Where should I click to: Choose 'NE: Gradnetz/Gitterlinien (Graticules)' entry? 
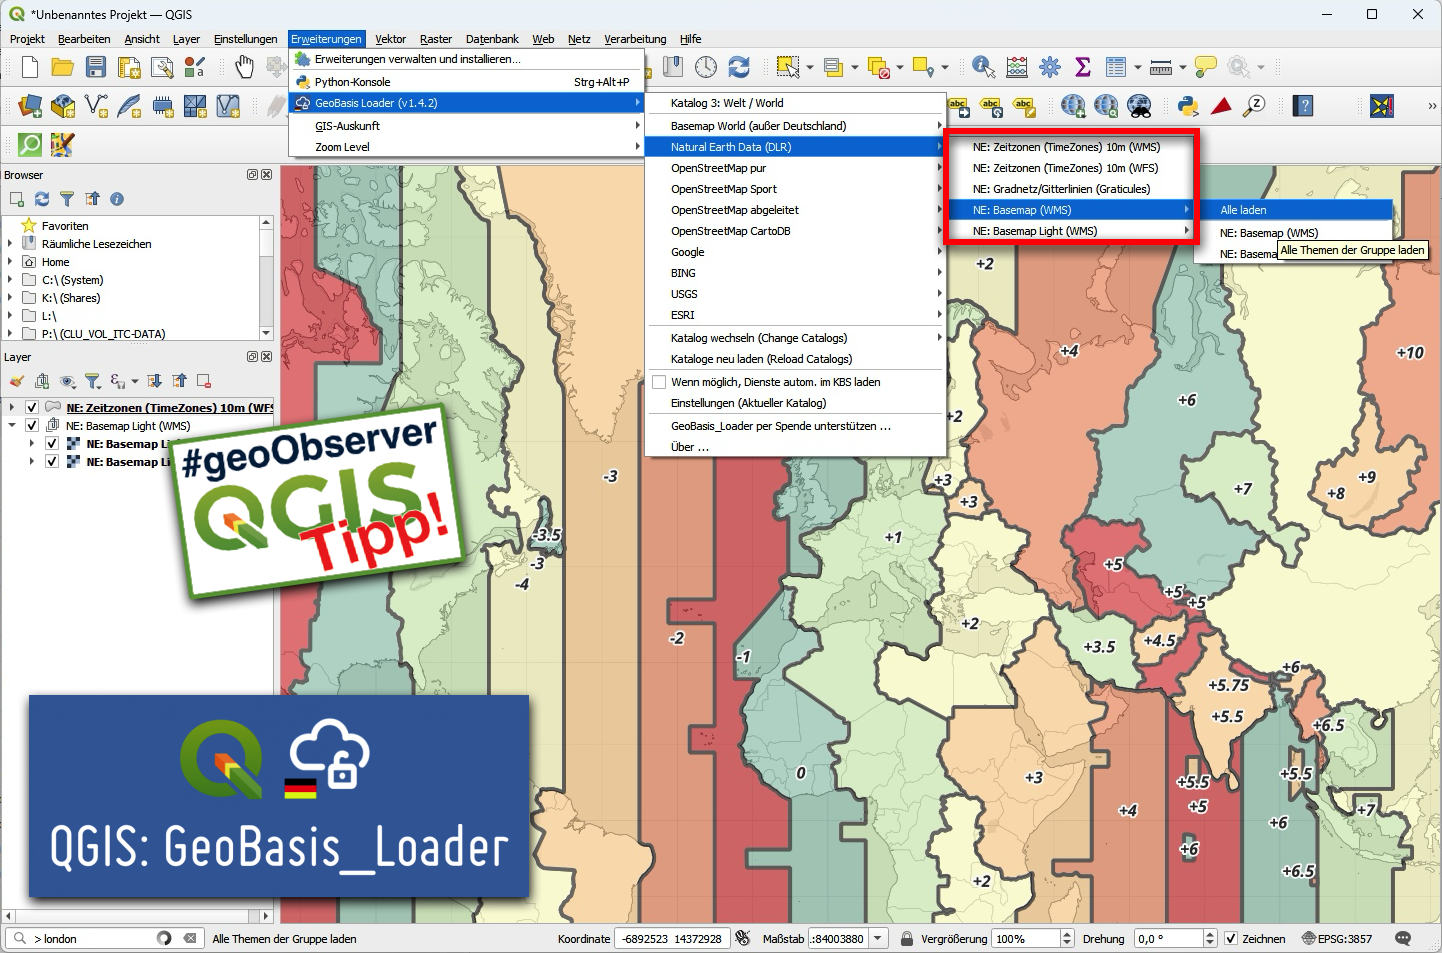[x=1070, y=189]
